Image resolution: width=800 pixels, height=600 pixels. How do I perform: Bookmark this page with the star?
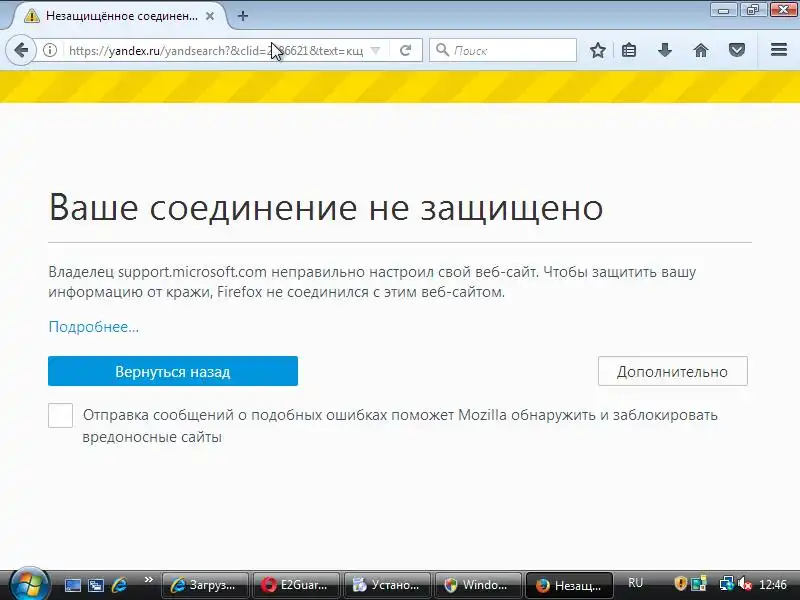click(x=598, y=50)
